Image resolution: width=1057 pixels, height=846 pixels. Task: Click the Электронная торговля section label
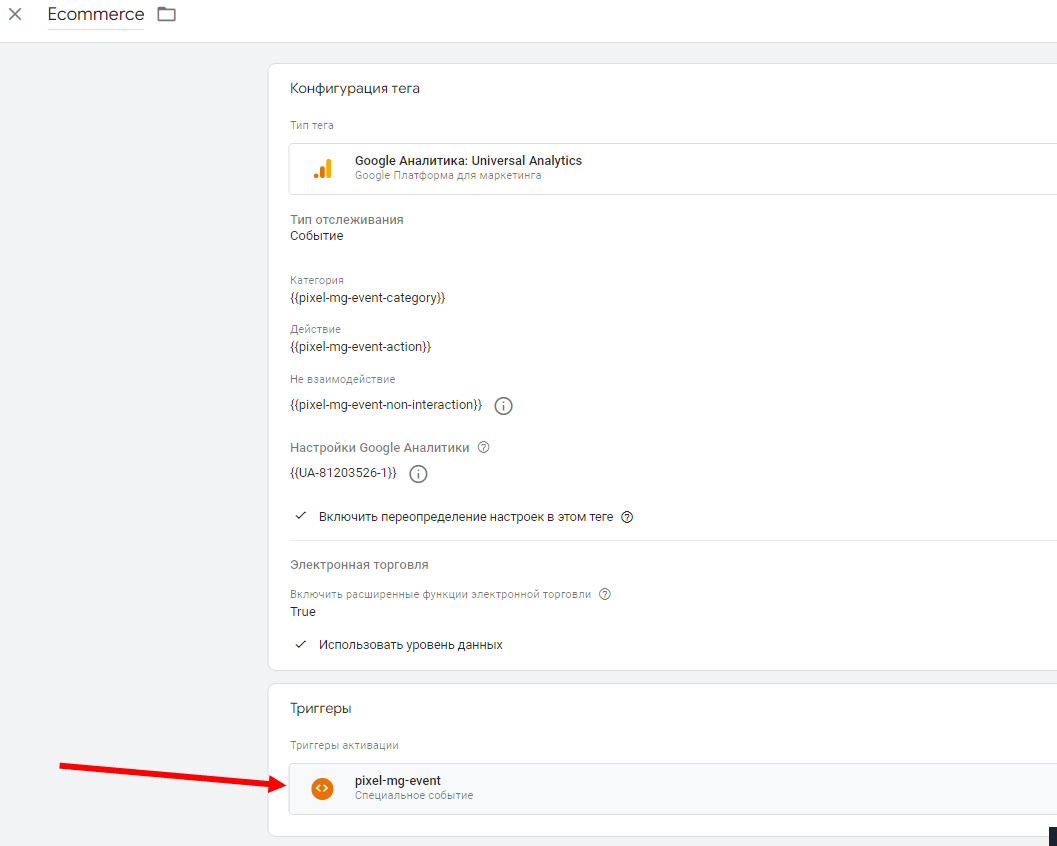(359, 565)
